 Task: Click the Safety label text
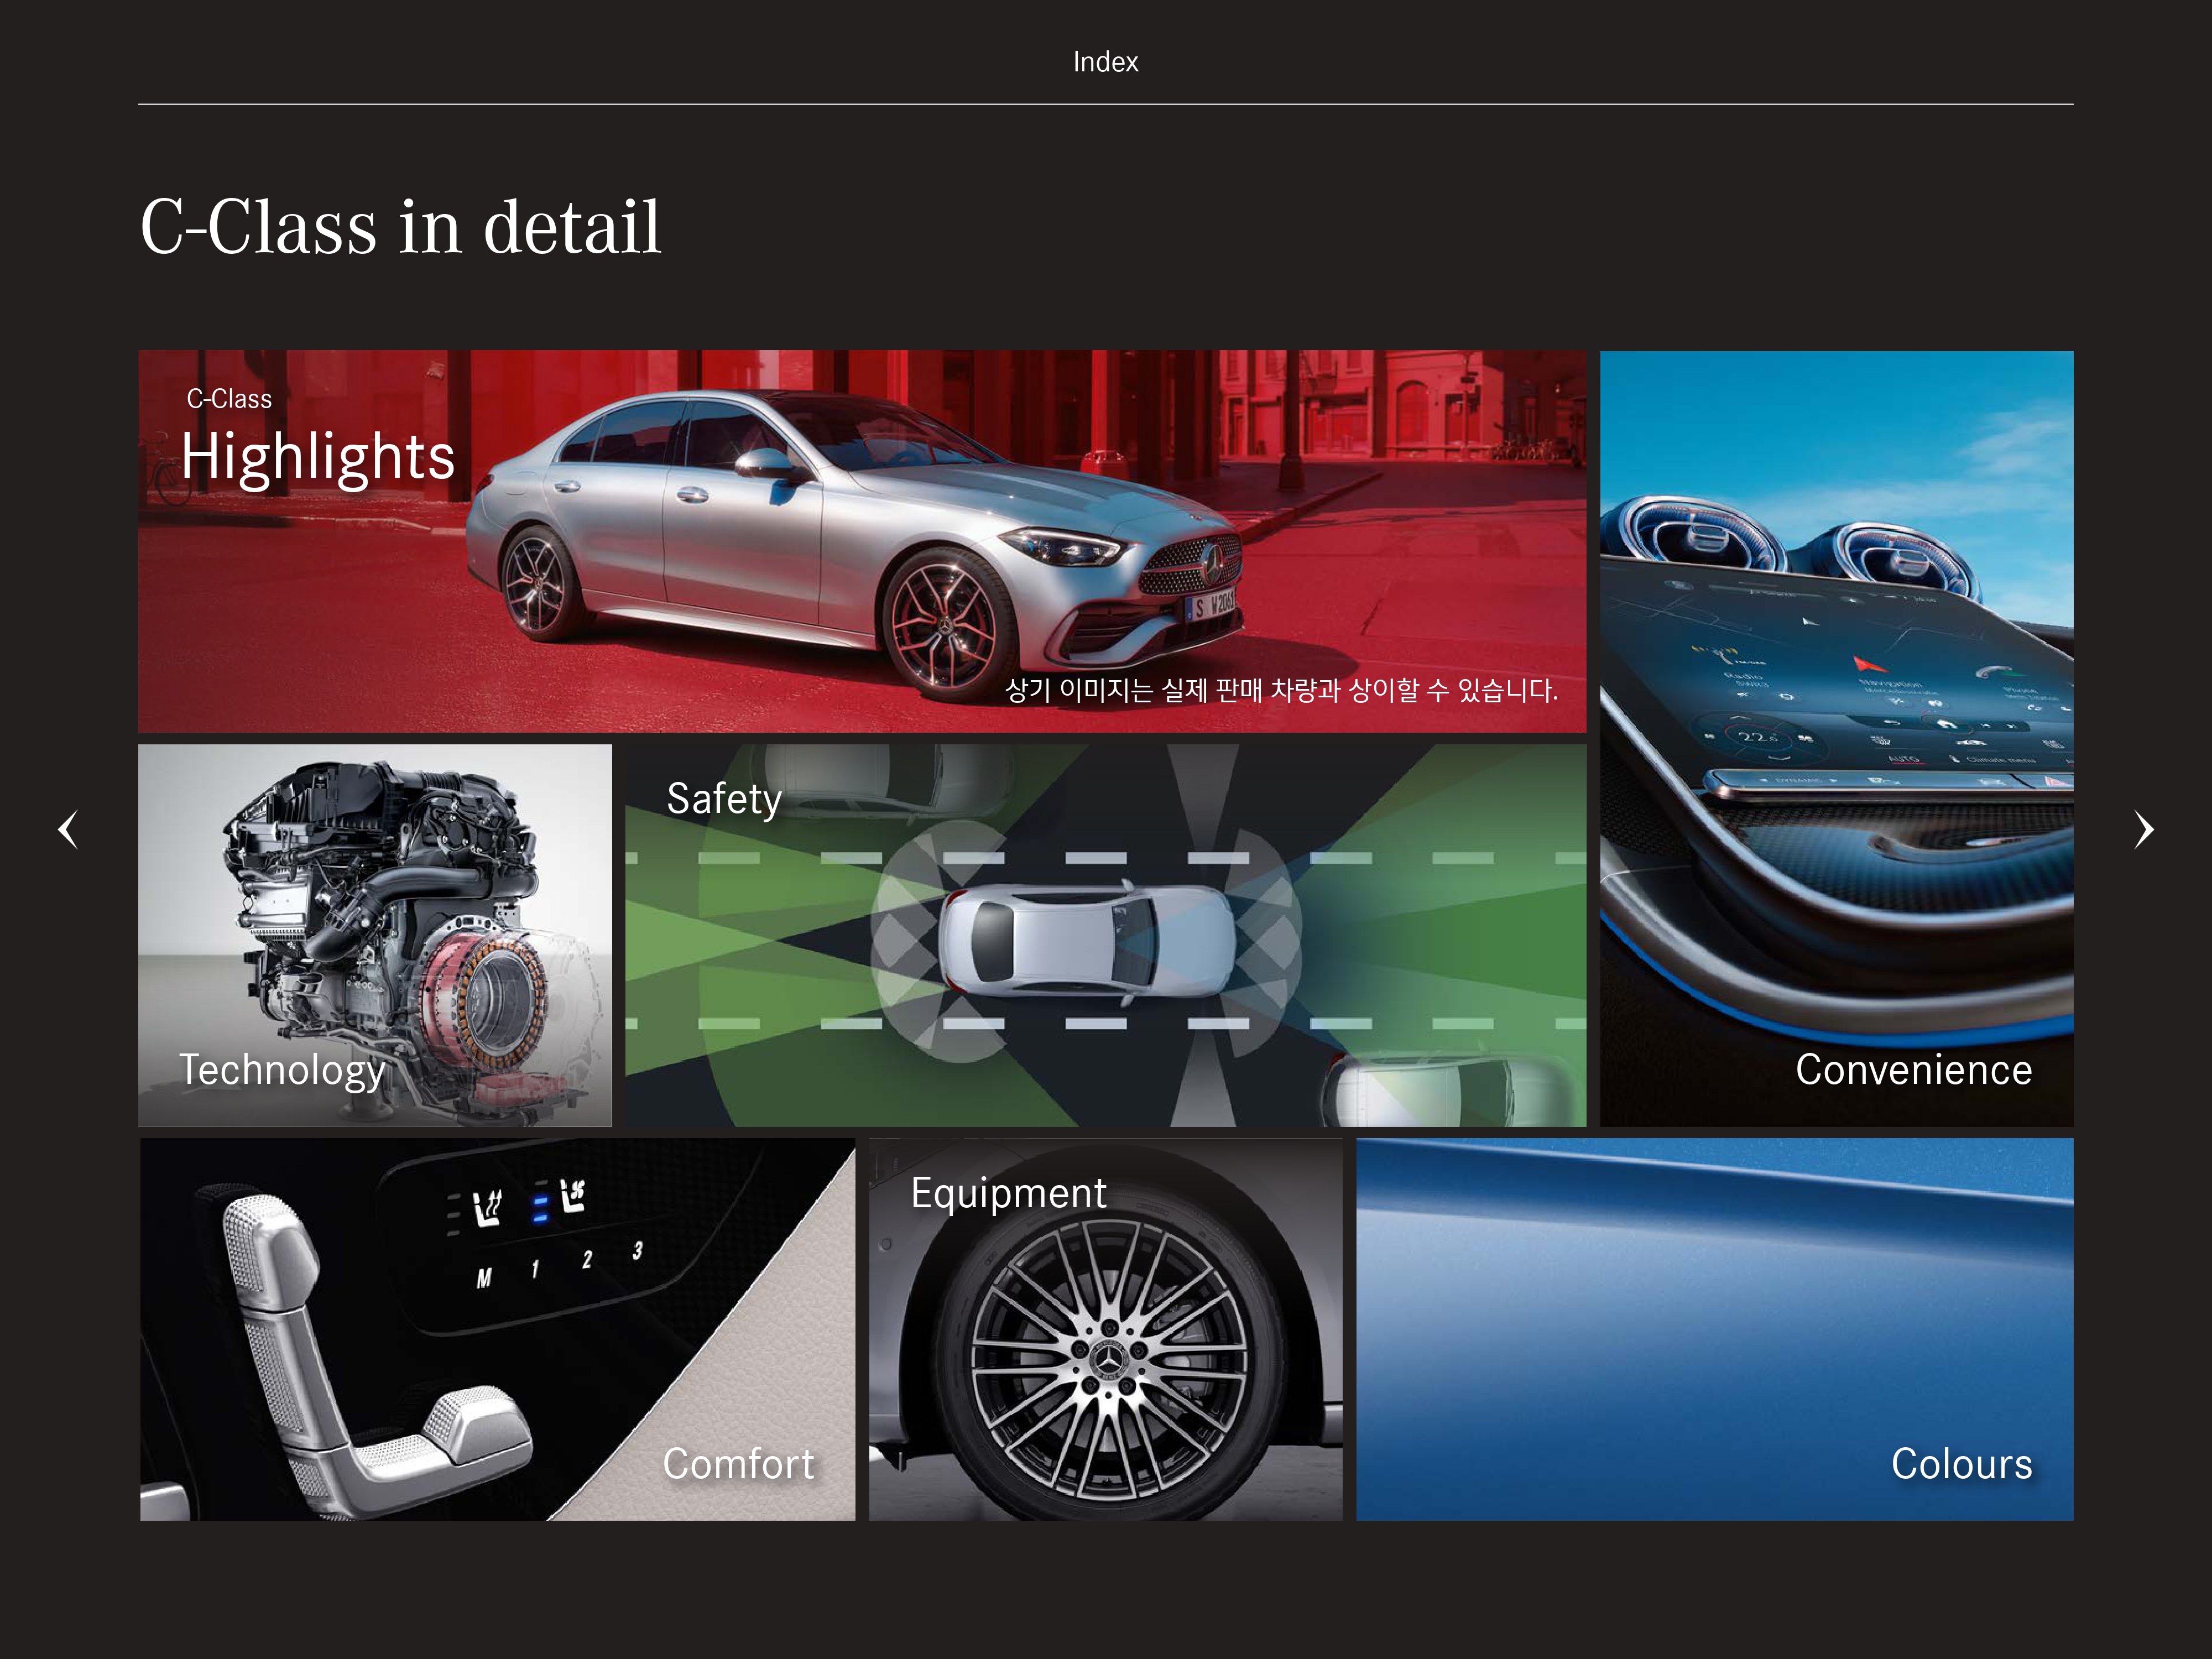[724, 799]
